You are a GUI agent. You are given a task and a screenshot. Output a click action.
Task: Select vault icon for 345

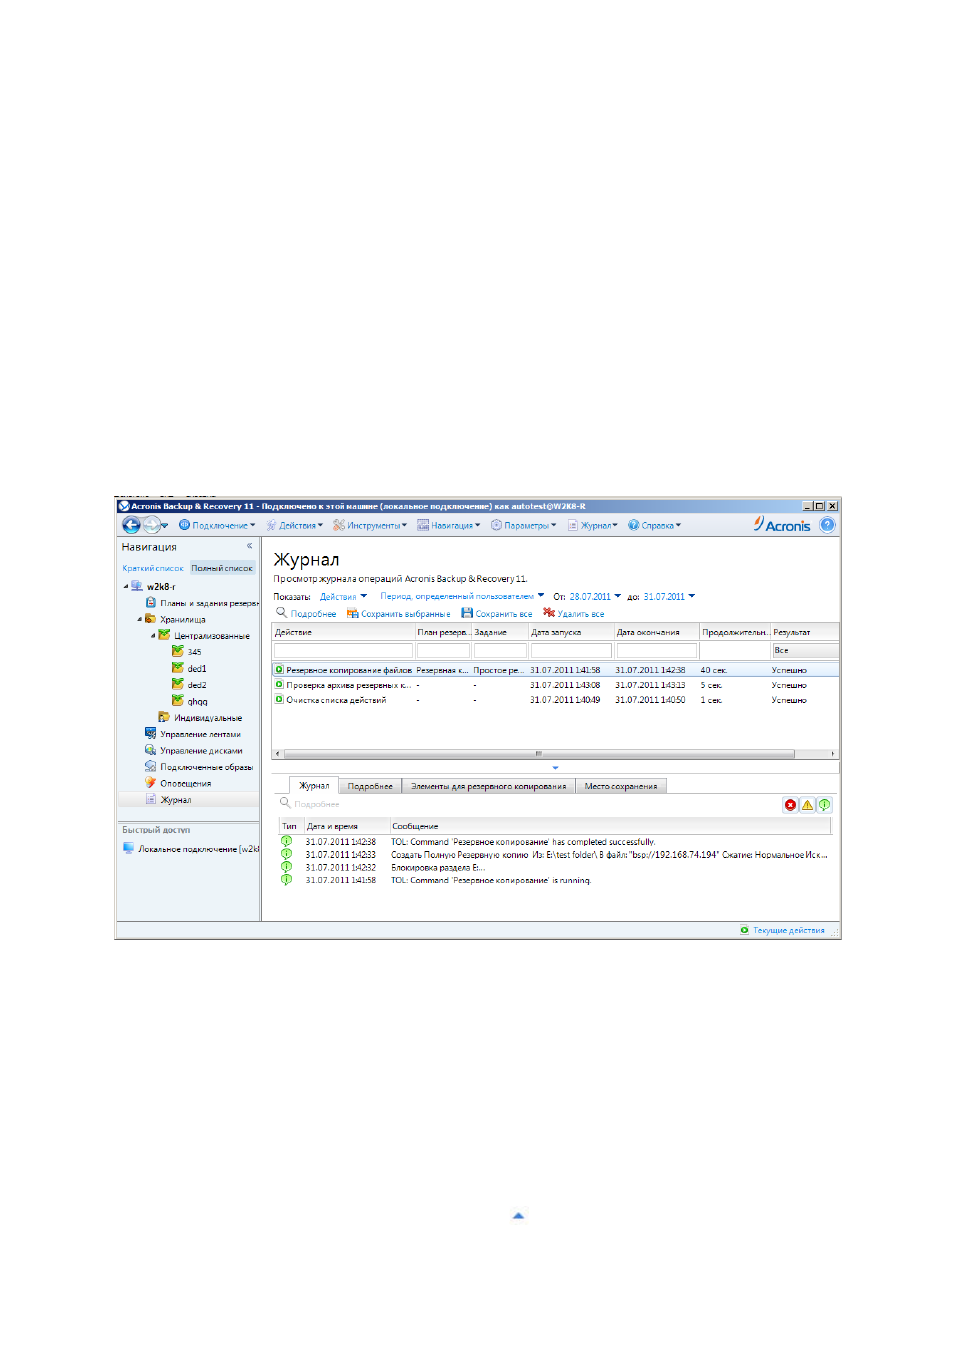coord(178,651)
